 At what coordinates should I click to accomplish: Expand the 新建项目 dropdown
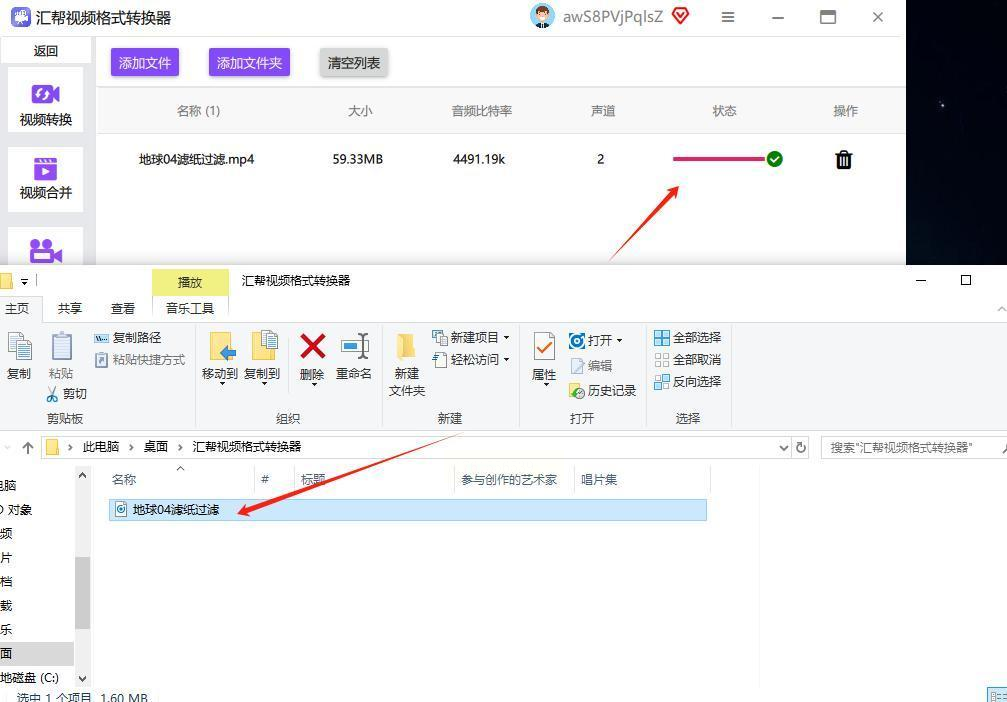pos(506,338)
